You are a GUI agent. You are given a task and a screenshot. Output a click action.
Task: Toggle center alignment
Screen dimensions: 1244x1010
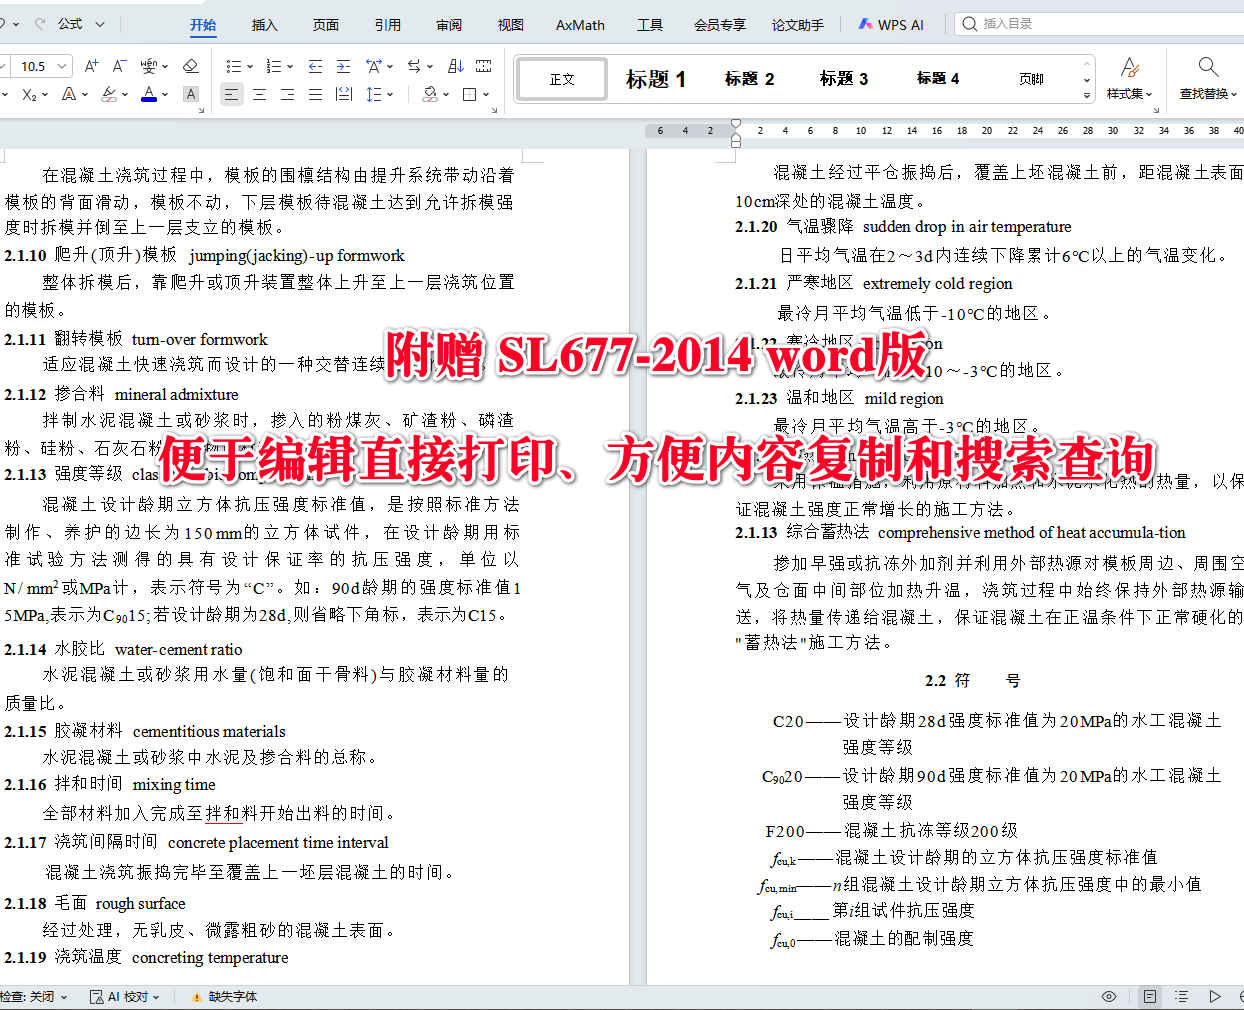(x=259, y=94)
